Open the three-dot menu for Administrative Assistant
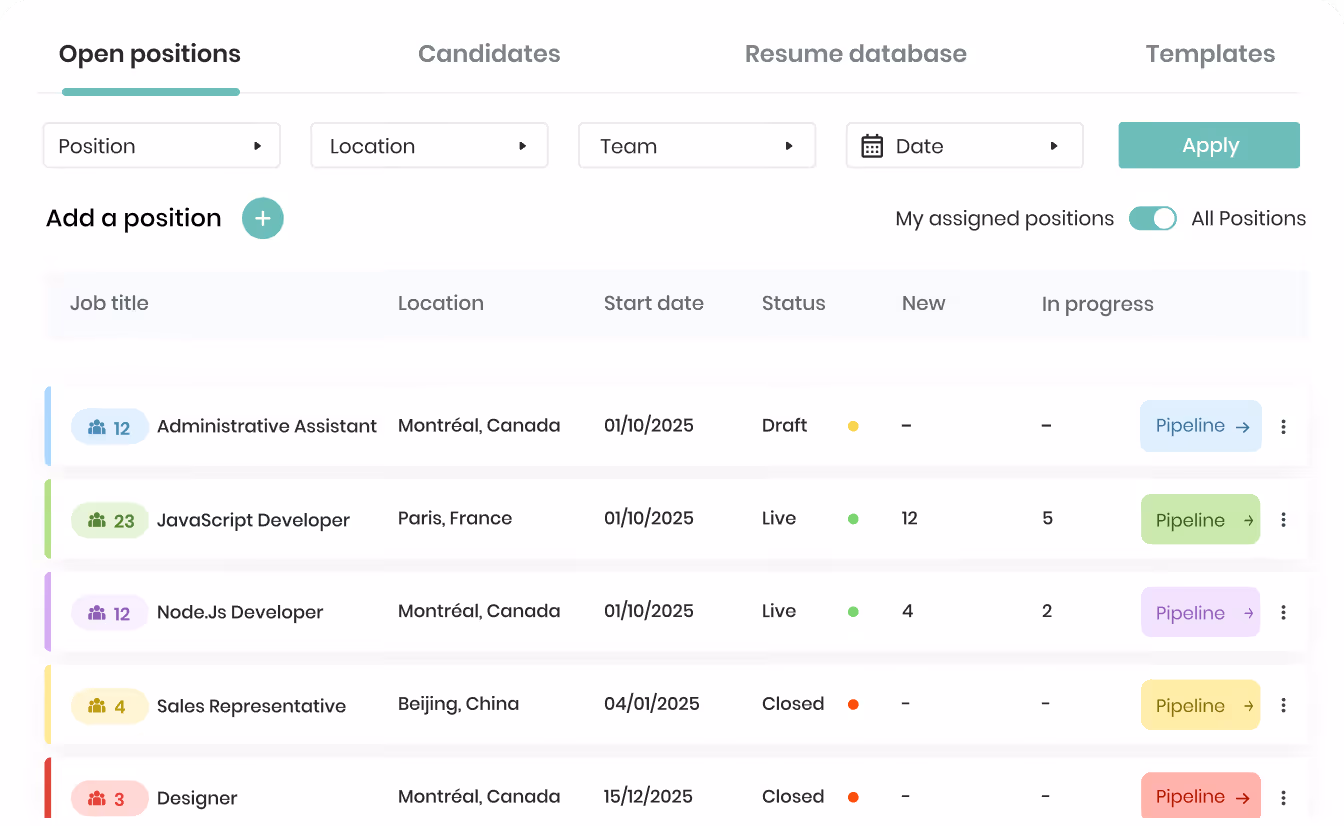 tap(1283, 427)
